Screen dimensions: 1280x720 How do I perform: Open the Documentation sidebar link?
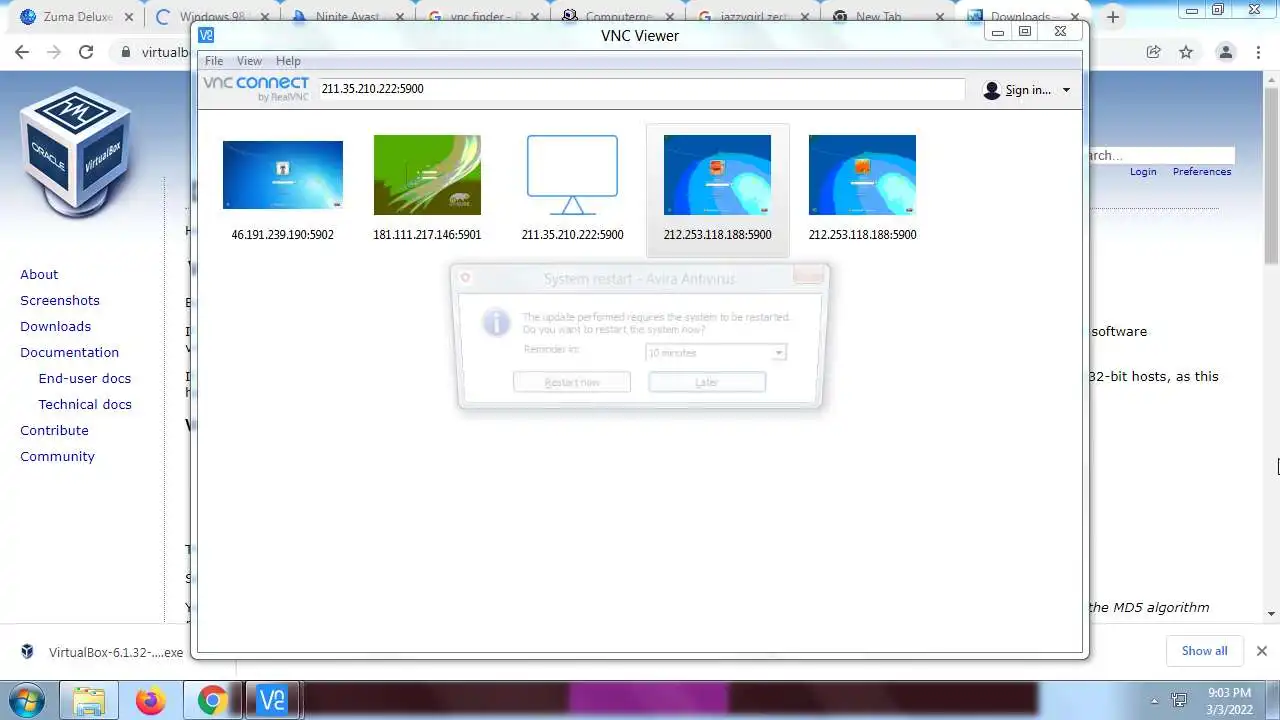point(69,352)
